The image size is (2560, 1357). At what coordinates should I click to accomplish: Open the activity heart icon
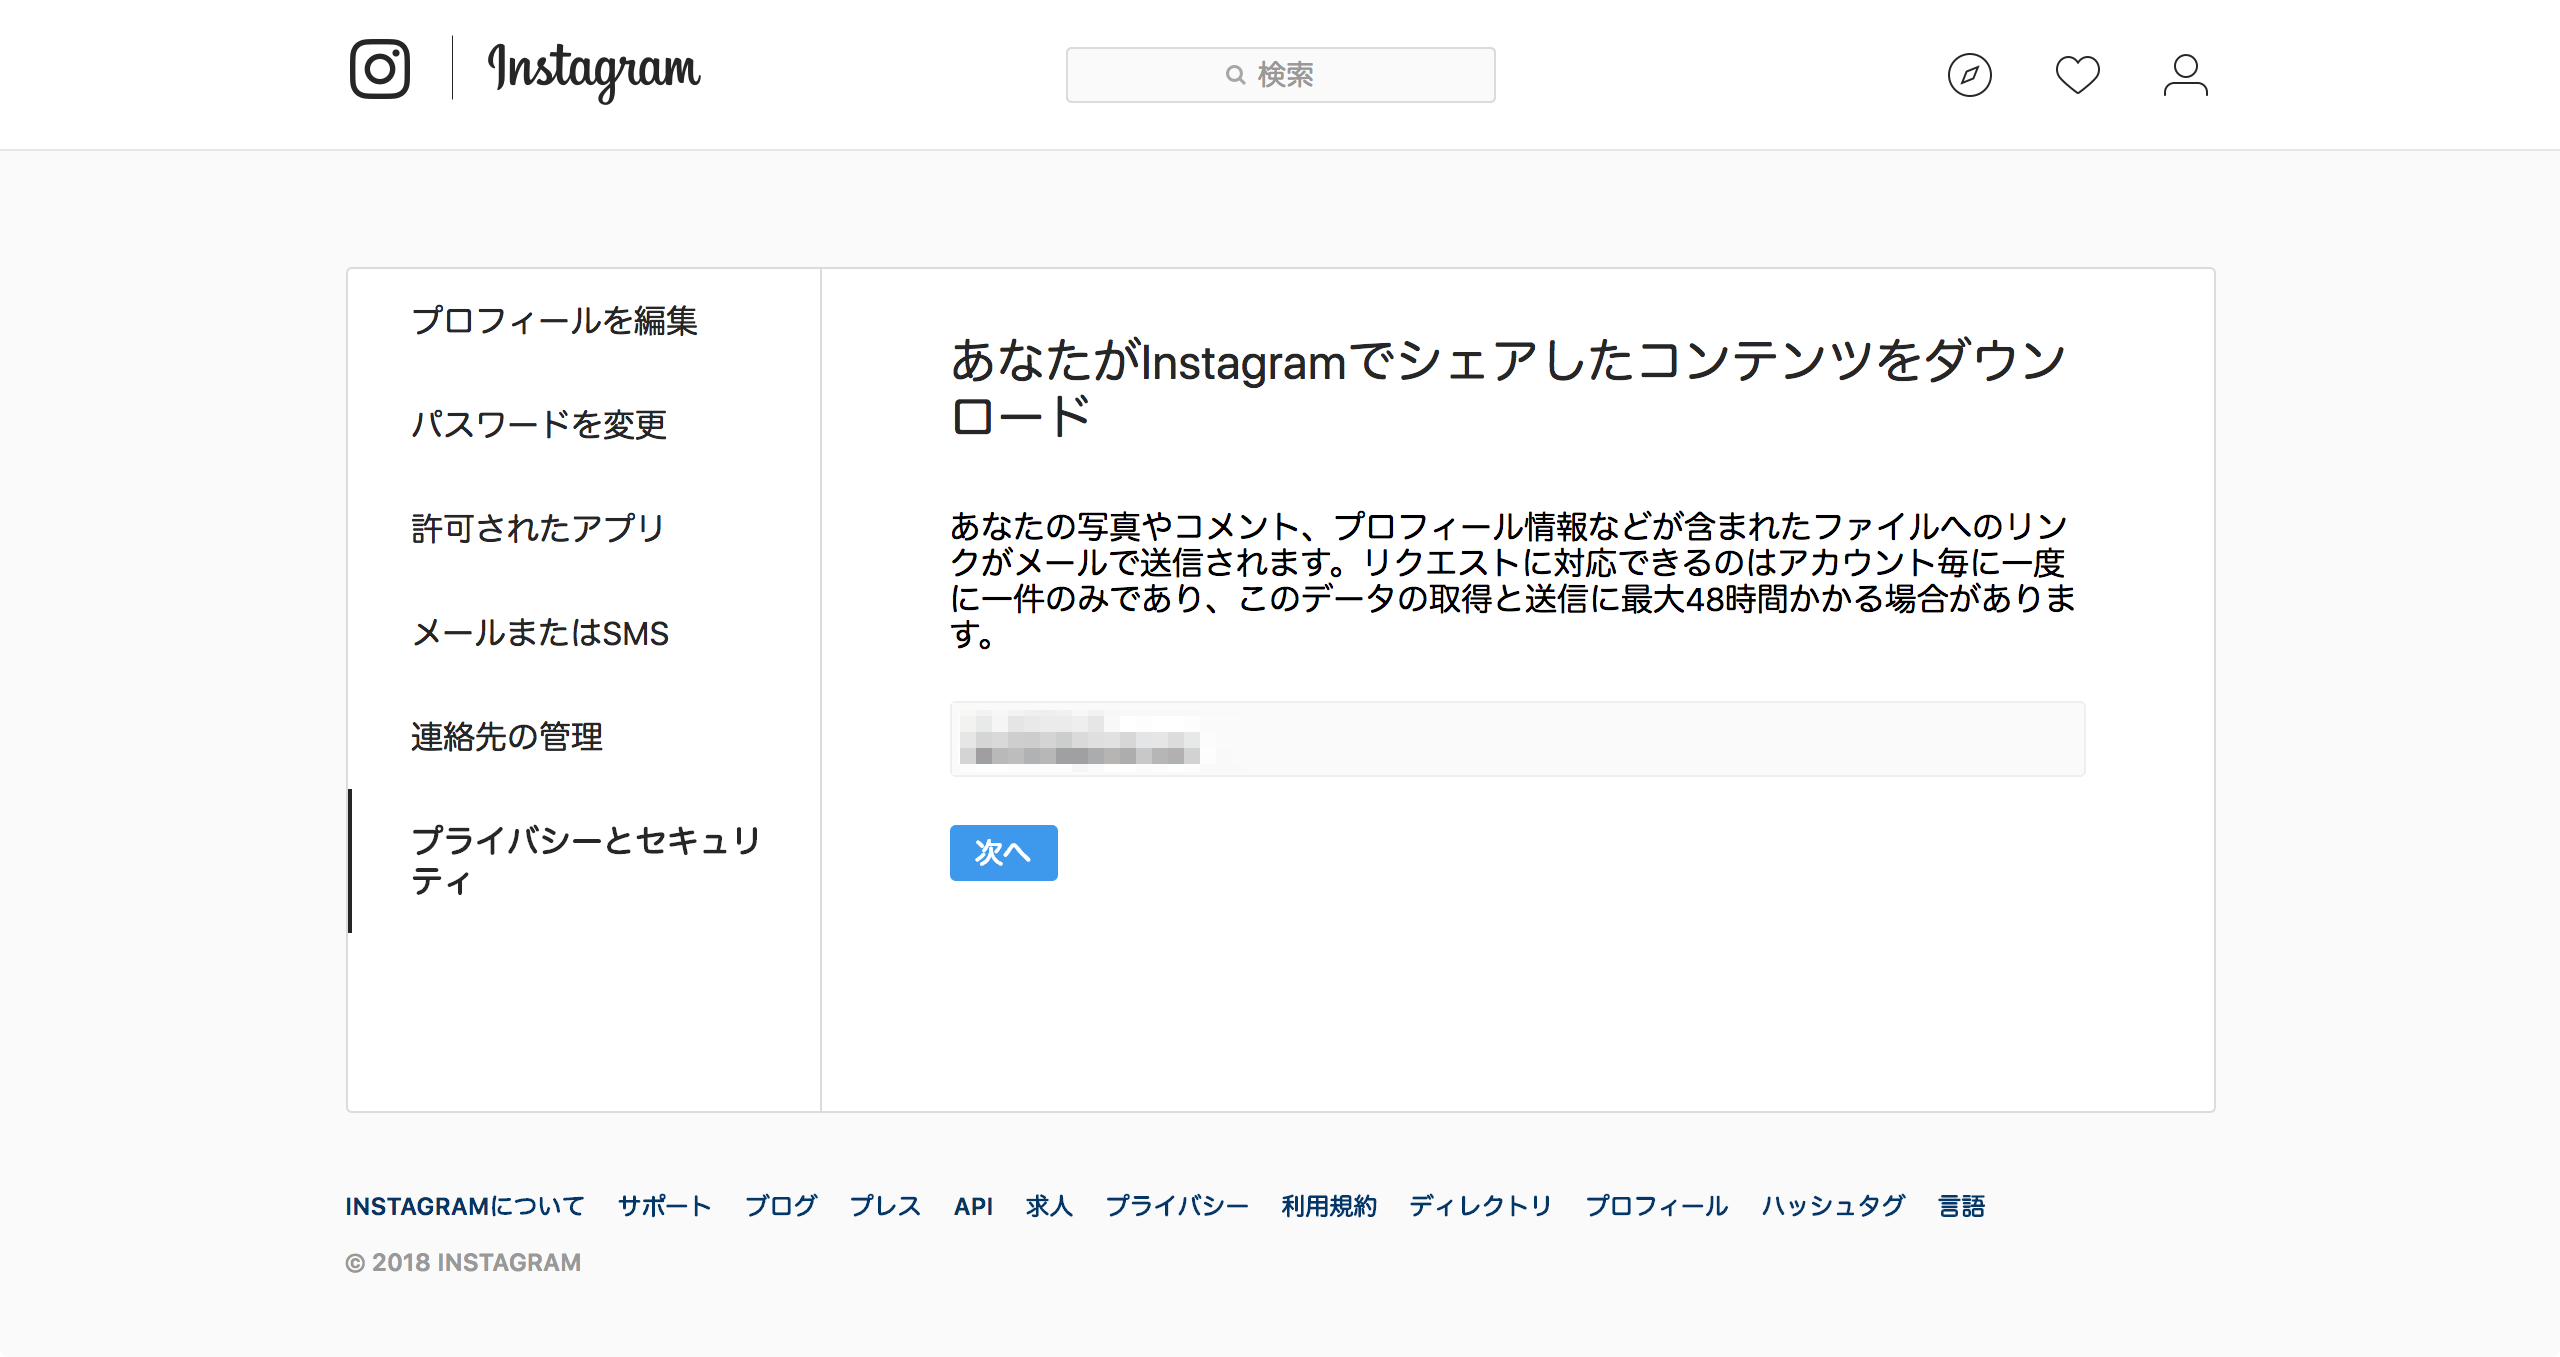[x=2077, y=75]
